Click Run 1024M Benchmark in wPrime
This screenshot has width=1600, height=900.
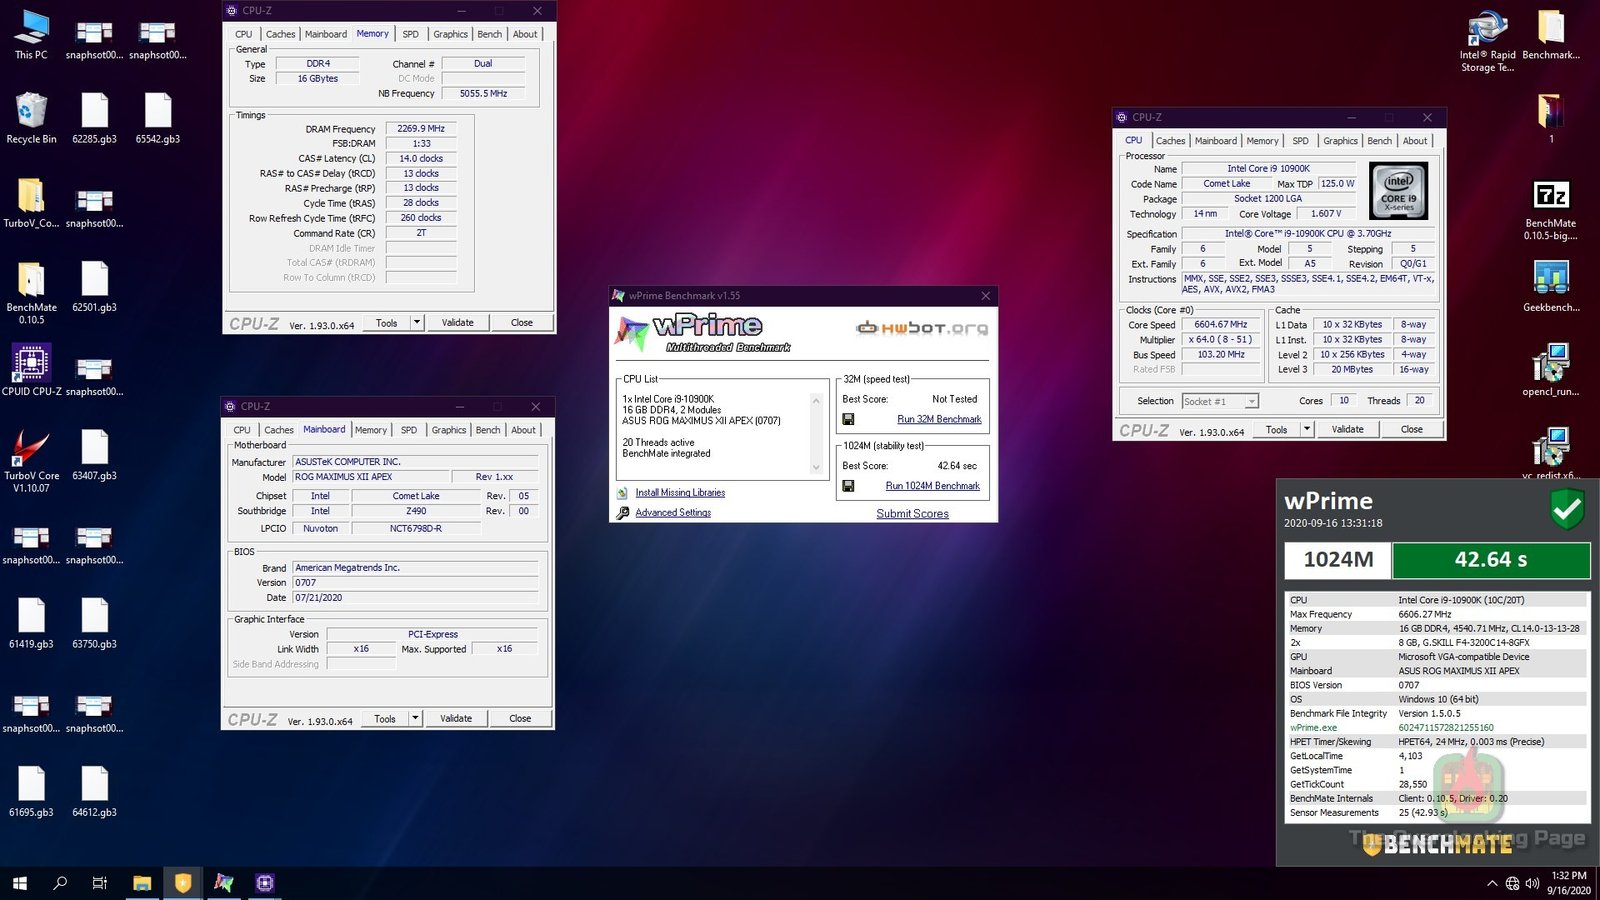pos(932,485)
